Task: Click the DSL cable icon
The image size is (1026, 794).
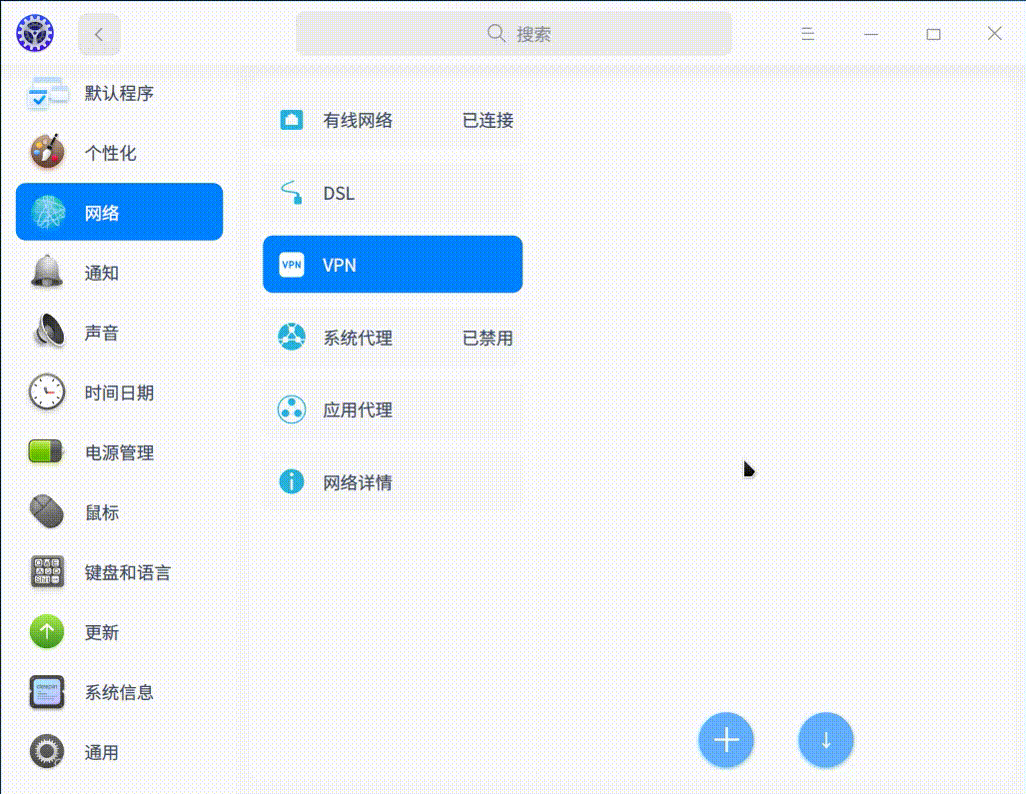Action: 292,192
